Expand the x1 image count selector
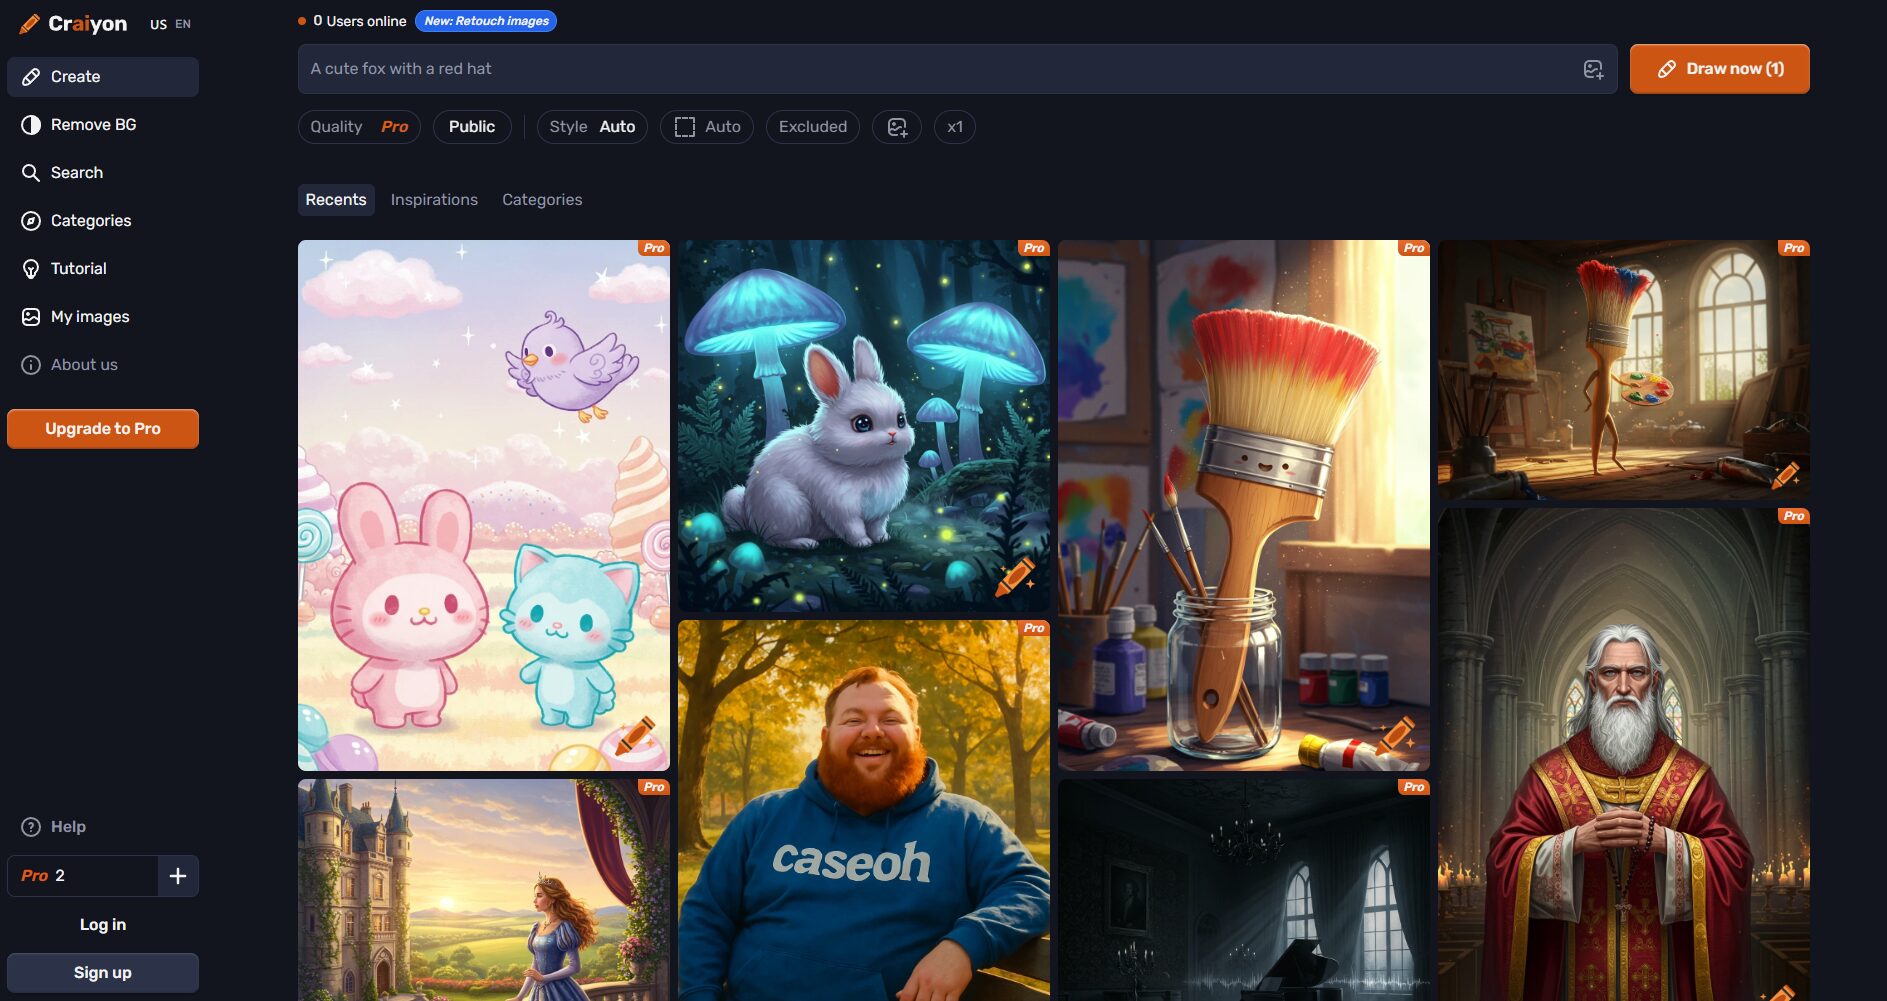 point(954,127)
